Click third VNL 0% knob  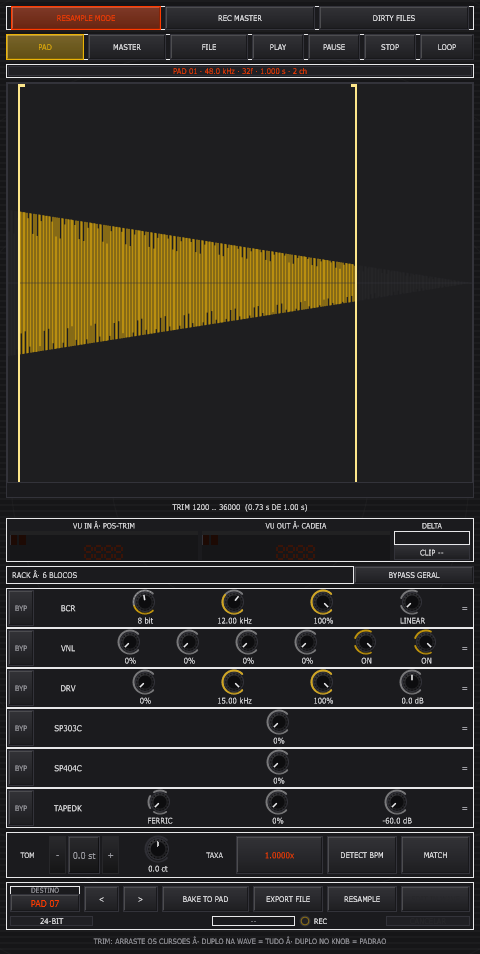[x=248, y=642]
